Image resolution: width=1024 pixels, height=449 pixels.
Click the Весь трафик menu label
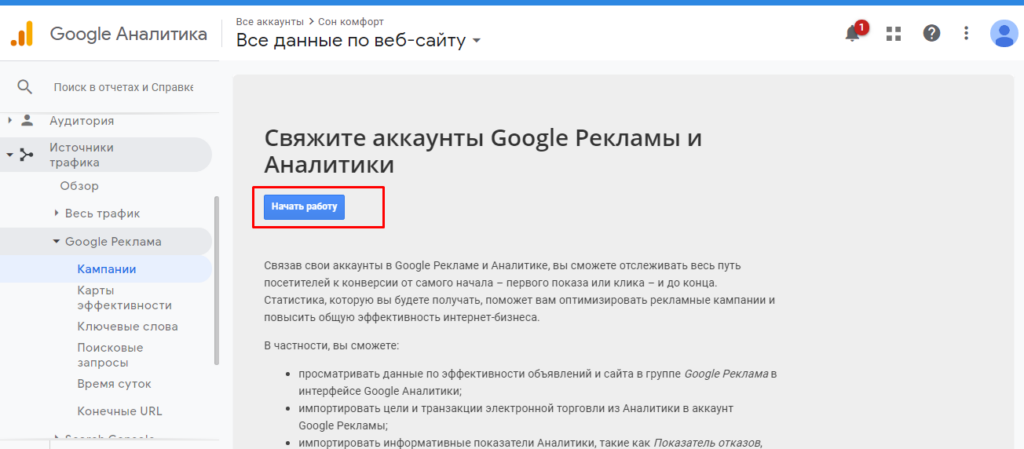(x=103, y=213)
